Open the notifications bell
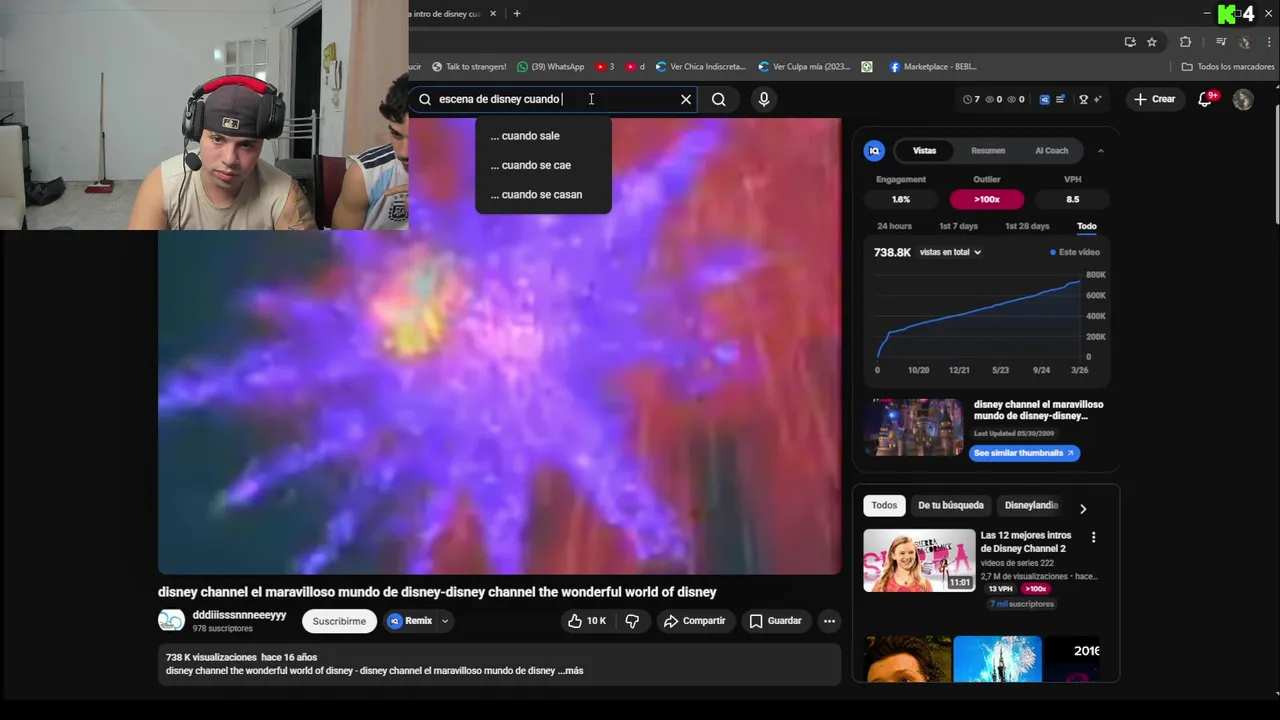The height and width of the screenshot is (720, 1280). point(1205,99)
